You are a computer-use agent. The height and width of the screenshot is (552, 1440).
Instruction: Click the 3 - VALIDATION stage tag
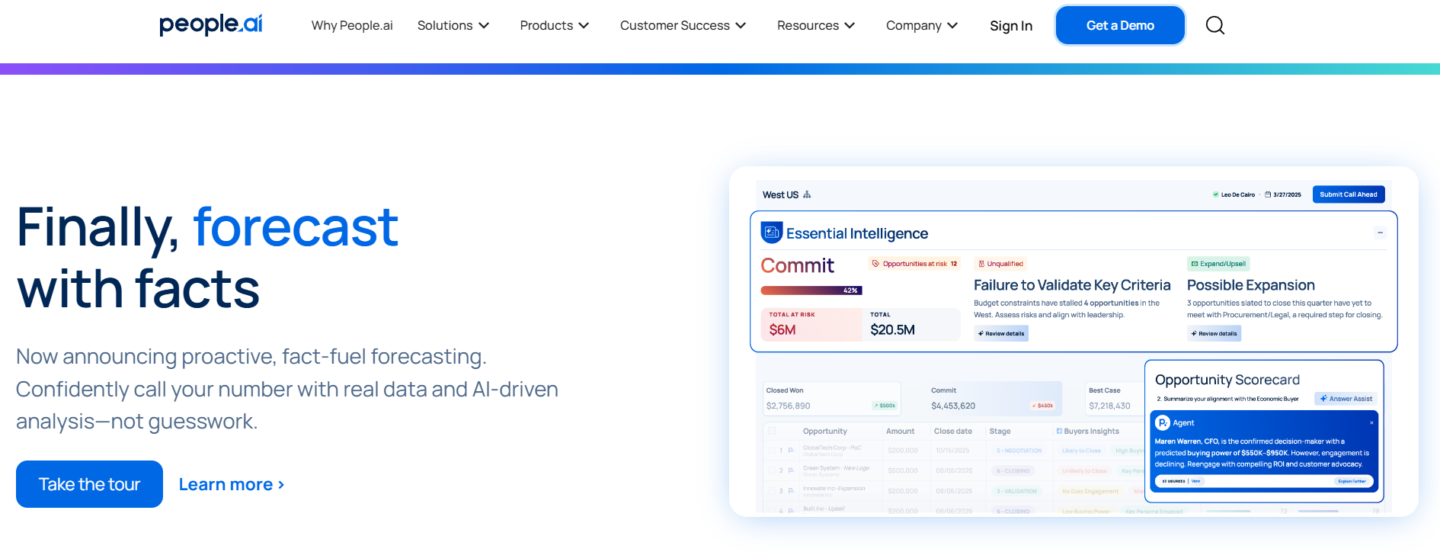pyautogui.click(x=1016, y=490)
